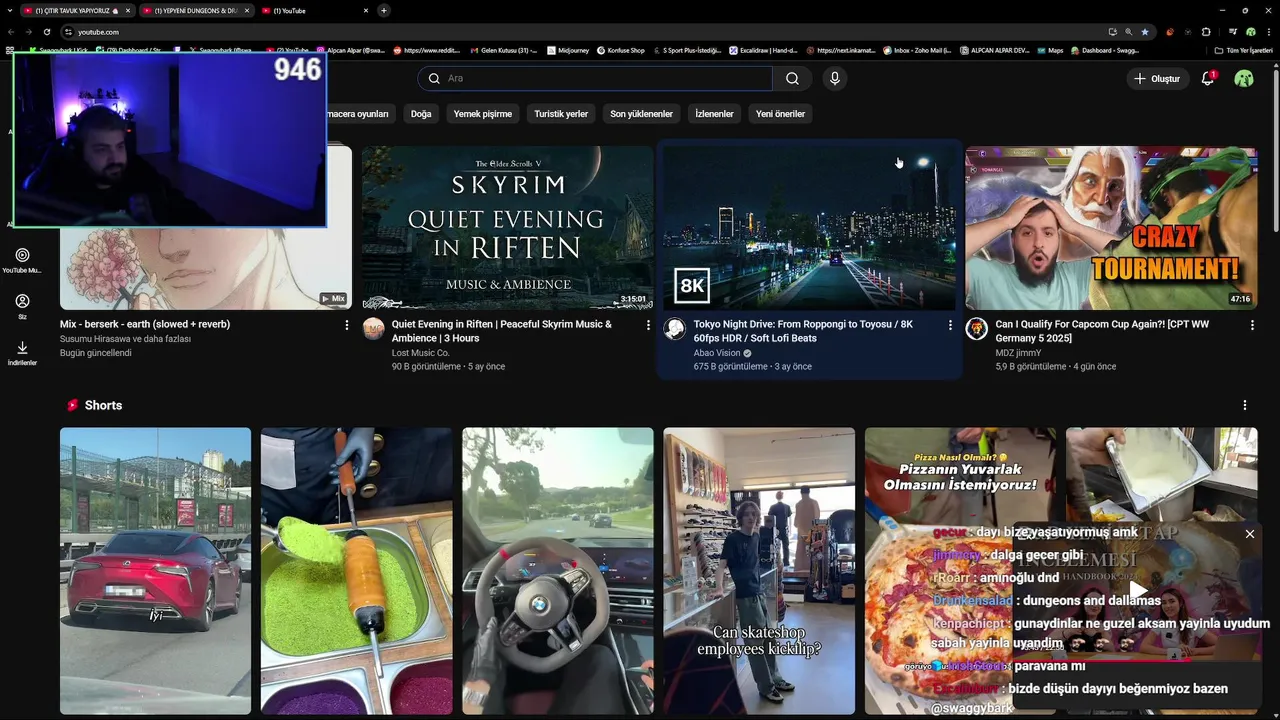The width and height of the screenshot is (1280, 720).
Task: Open the Siz (You) sidebar item
Action: pos(22,307)
